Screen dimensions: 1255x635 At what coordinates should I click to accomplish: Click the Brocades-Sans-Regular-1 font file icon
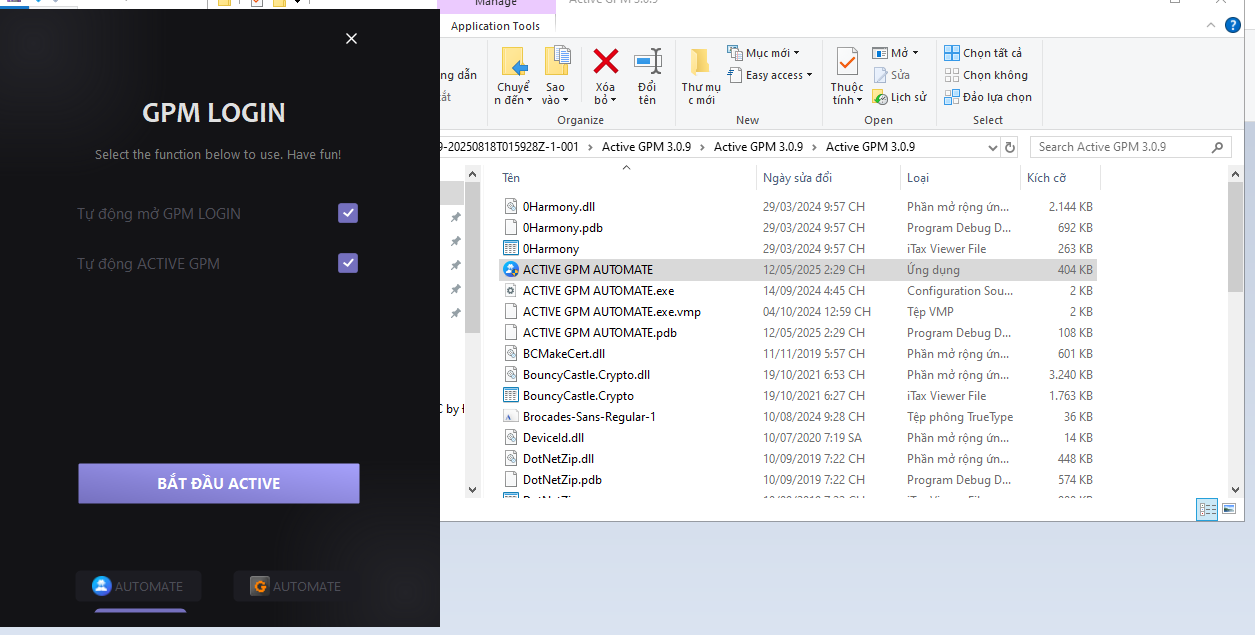point(510,417)
